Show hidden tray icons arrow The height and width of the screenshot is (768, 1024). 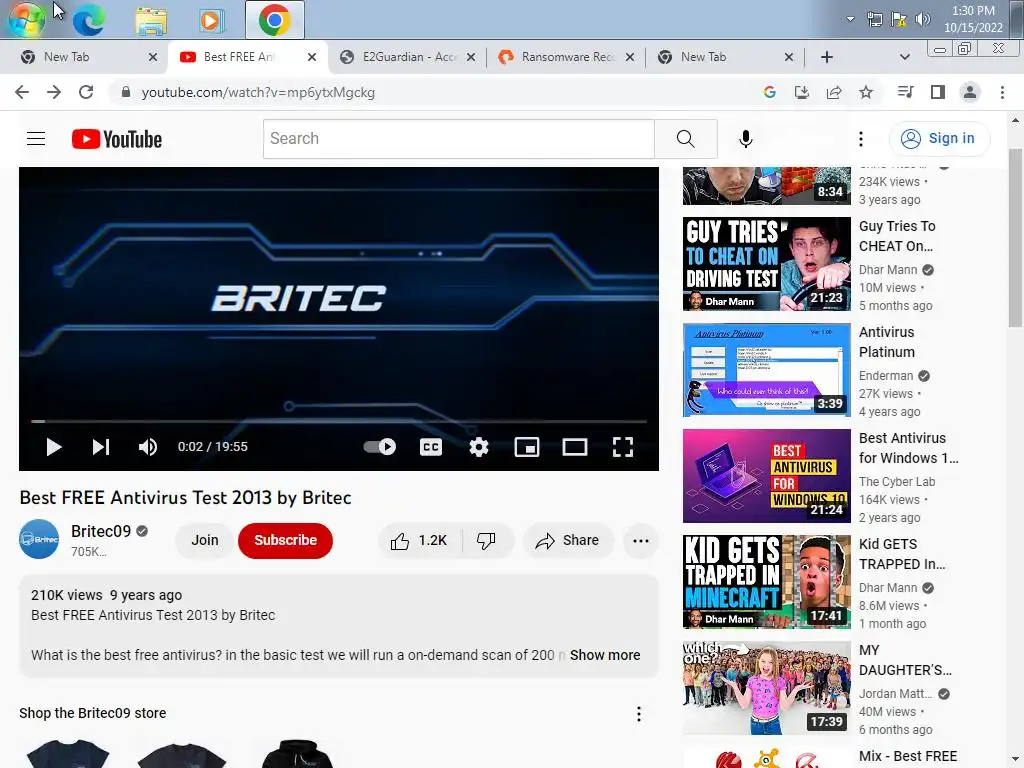850,19
